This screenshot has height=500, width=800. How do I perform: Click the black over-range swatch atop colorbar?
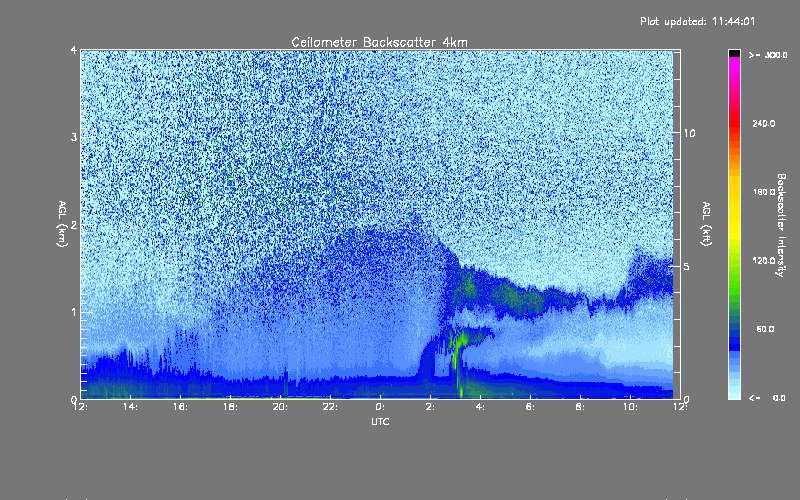click(x=734, y=53)
